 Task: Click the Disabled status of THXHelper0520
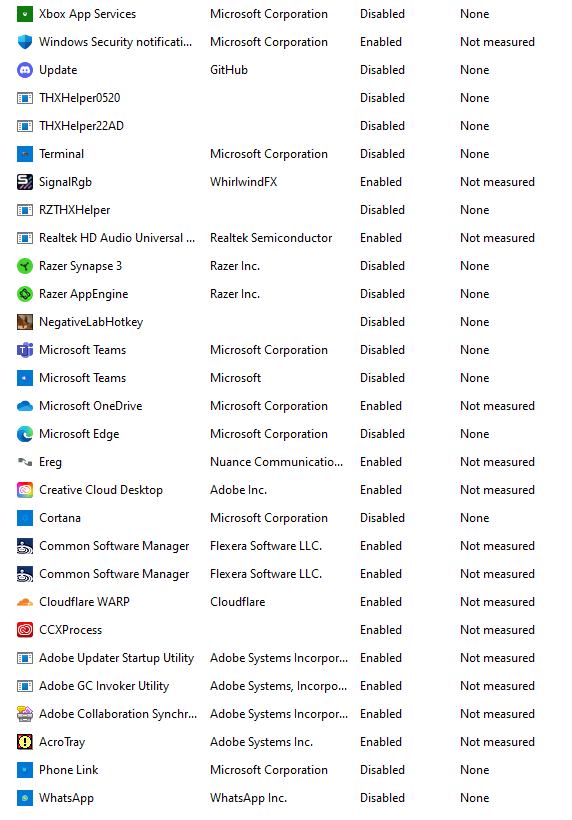coord(382,98)
